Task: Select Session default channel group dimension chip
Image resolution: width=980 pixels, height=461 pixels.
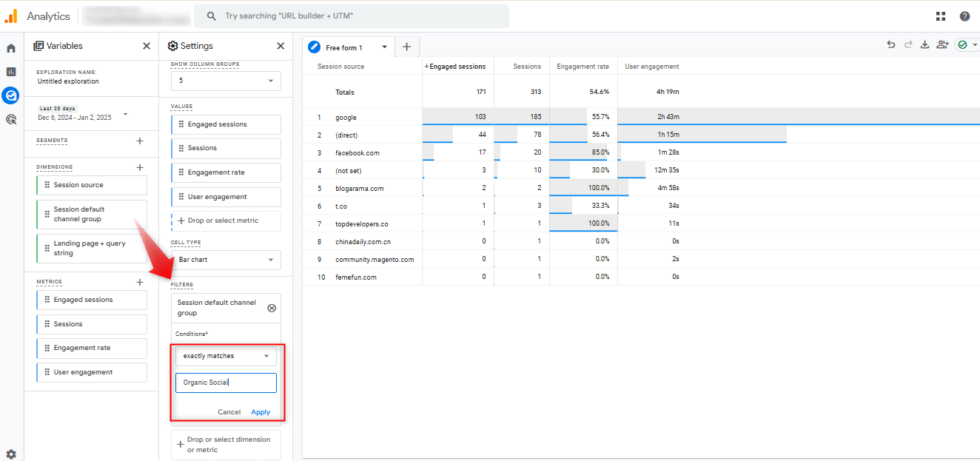Action: click(x=92, y=214)
